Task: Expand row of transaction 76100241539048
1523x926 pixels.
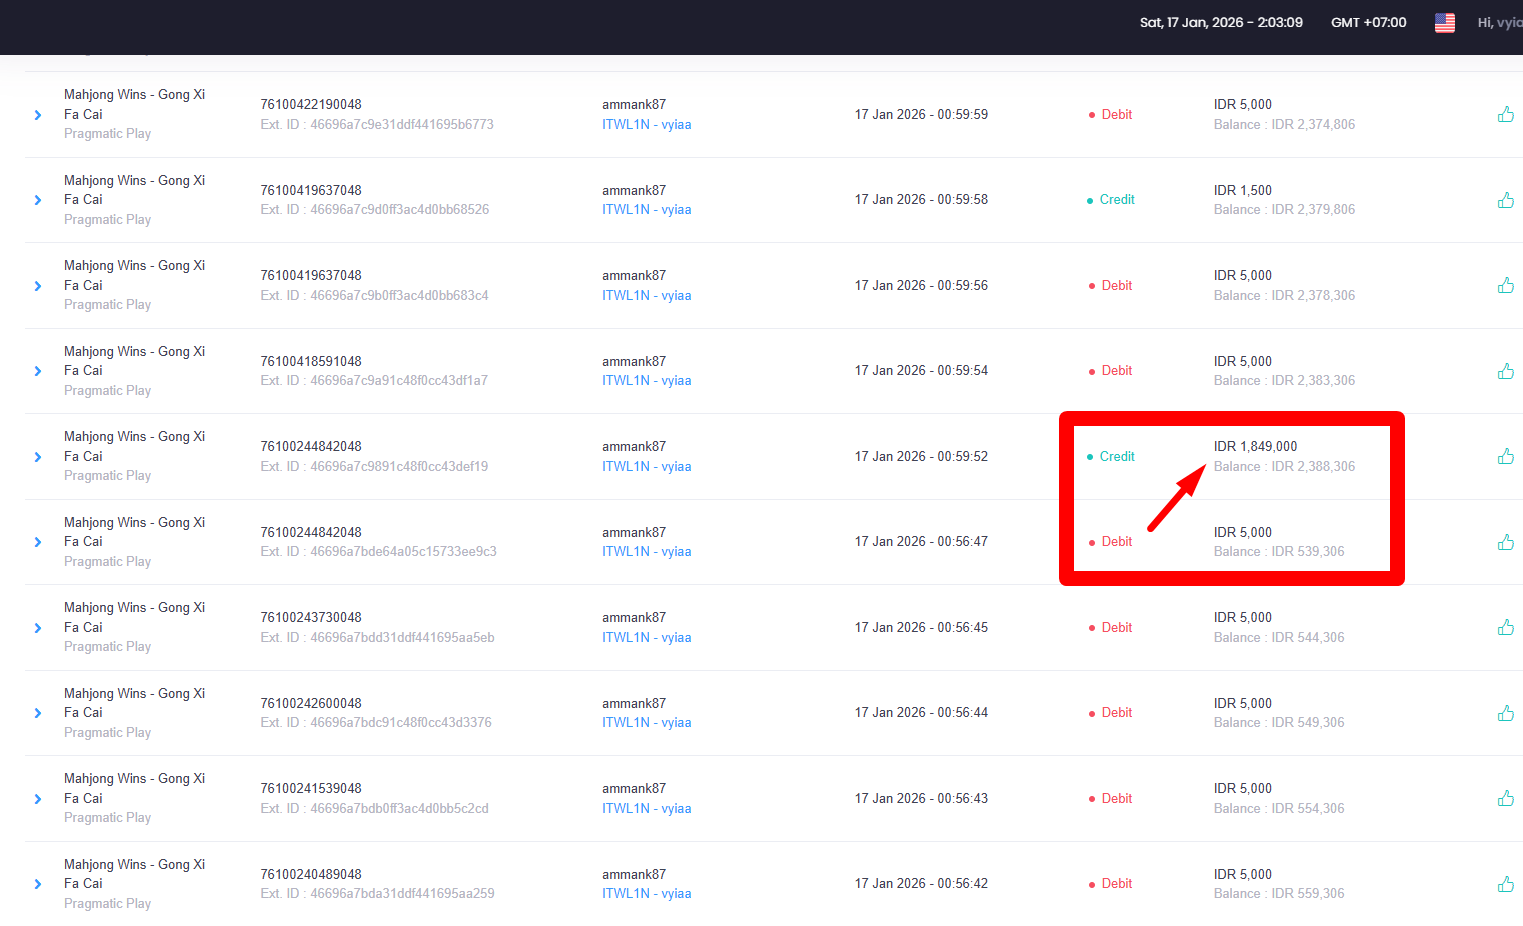Action: click(x=38, y=799)
